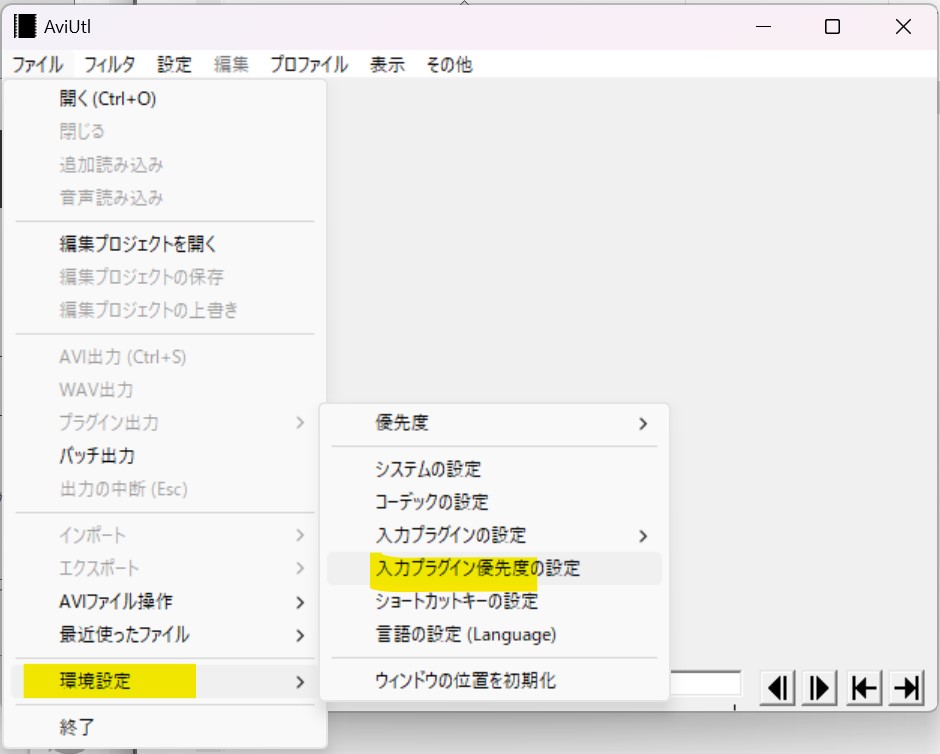This screenshot has width=940, height=754.
Task: Expand the AVIファイル操作 submenu
Action: tap(165, 601)
